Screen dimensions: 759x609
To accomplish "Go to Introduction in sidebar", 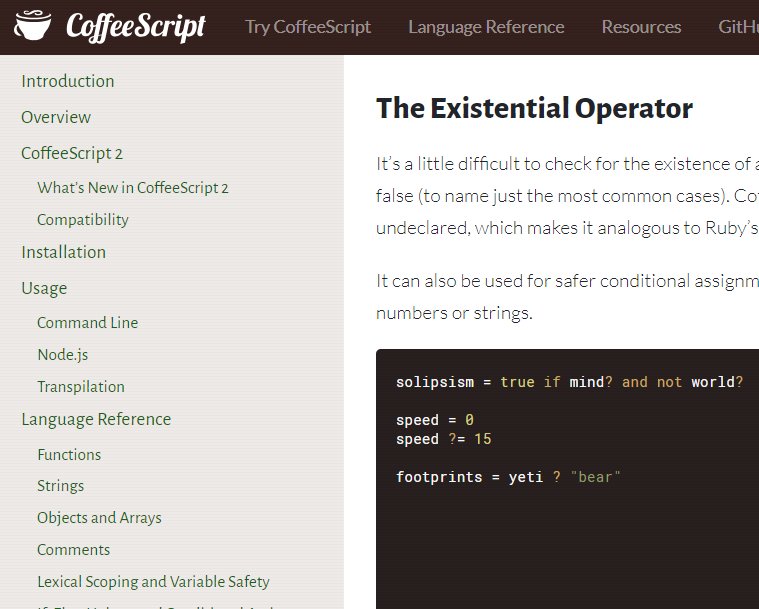I will tap(68, 81).
